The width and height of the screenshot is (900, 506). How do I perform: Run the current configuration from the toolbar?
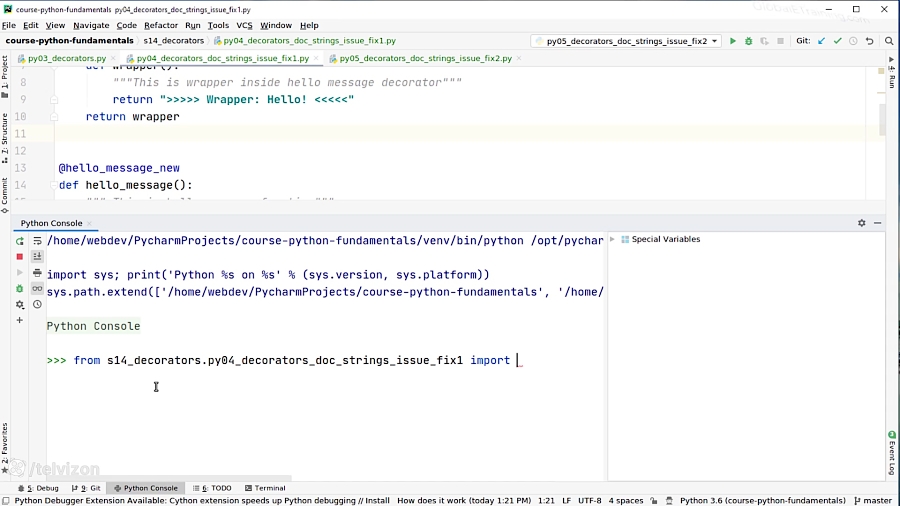(733, 41)
